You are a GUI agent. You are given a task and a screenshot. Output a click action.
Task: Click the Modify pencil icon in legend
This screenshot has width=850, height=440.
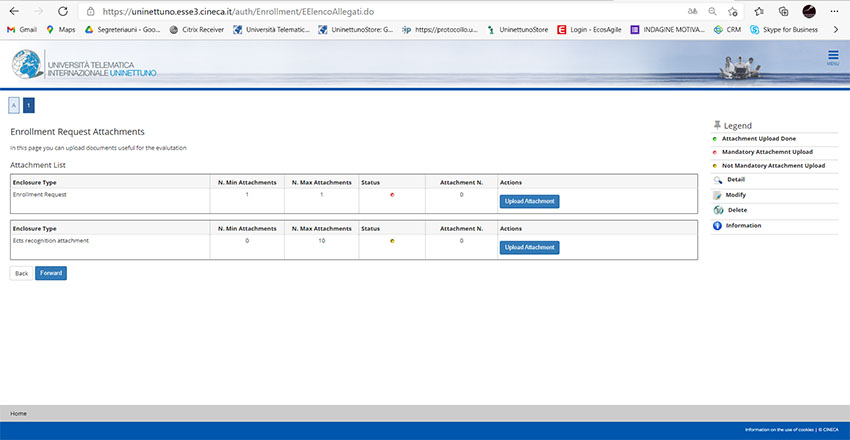point(717,195)
